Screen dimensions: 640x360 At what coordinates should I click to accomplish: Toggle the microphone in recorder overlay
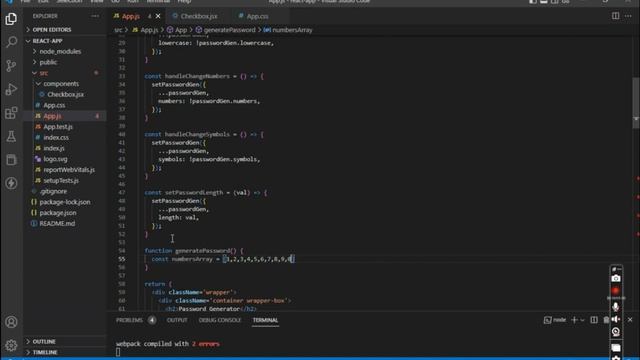point(616,307)
